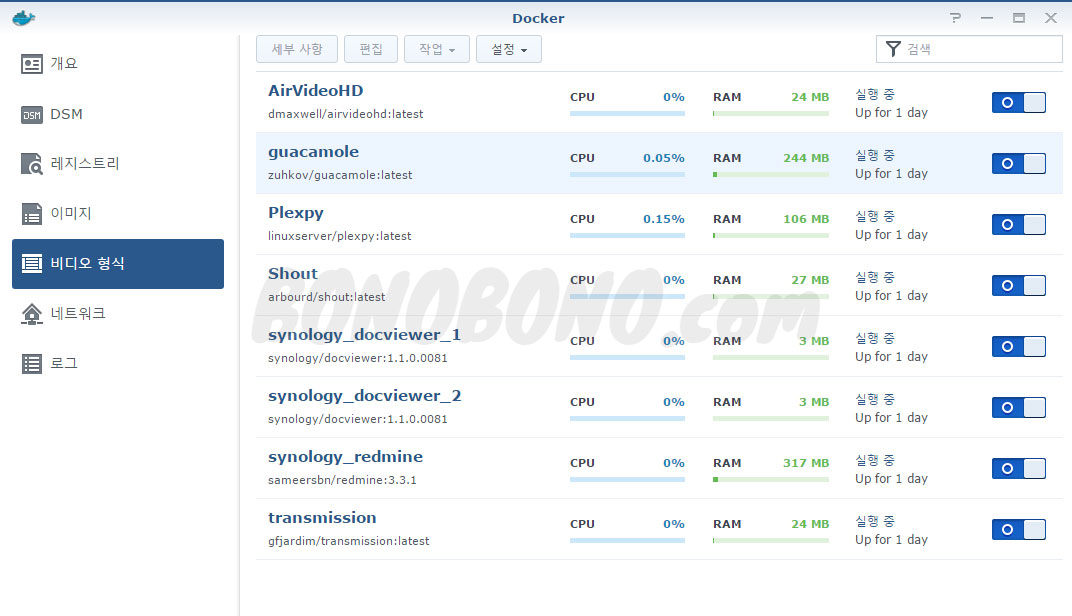Click the 0.15% CPU value for Plexpy
Screen dimensions: 1072x616
coord(664,219)
